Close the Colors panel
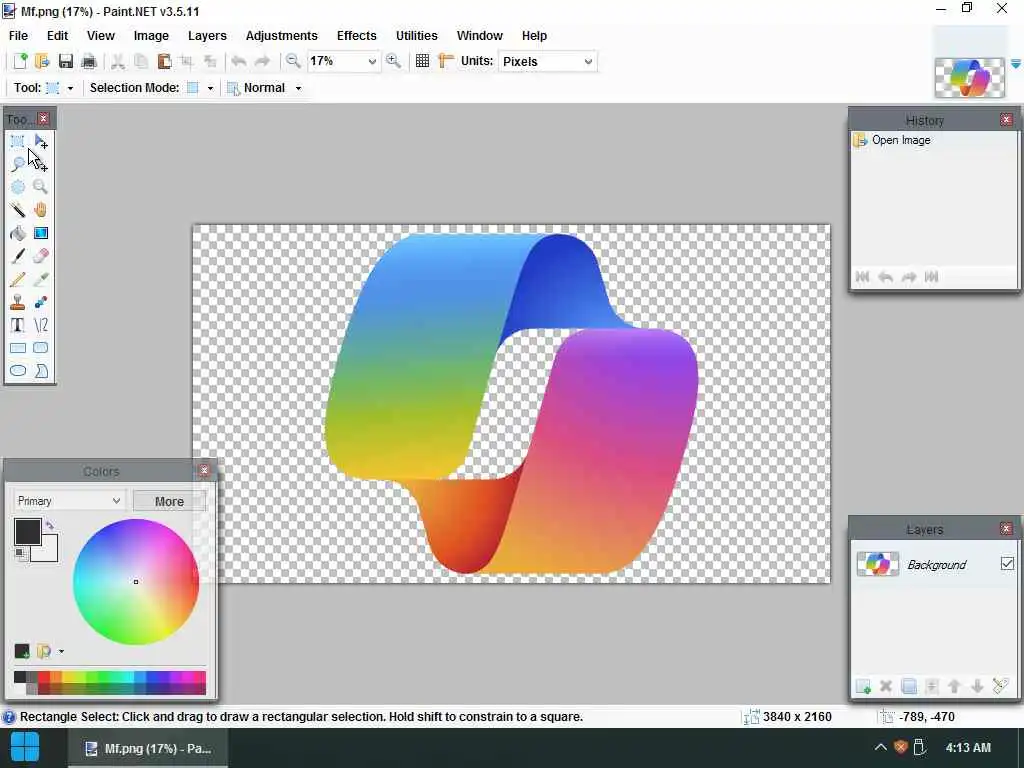 coord(204,470)
